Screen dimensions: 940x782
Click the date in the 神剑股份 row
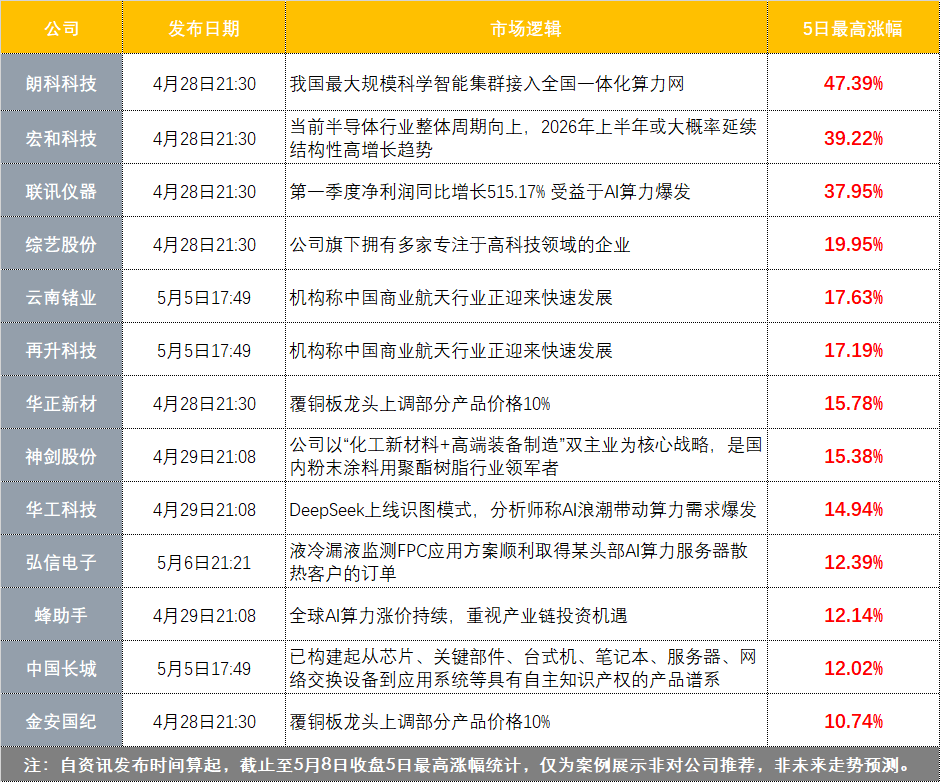[x=204, y=456]
